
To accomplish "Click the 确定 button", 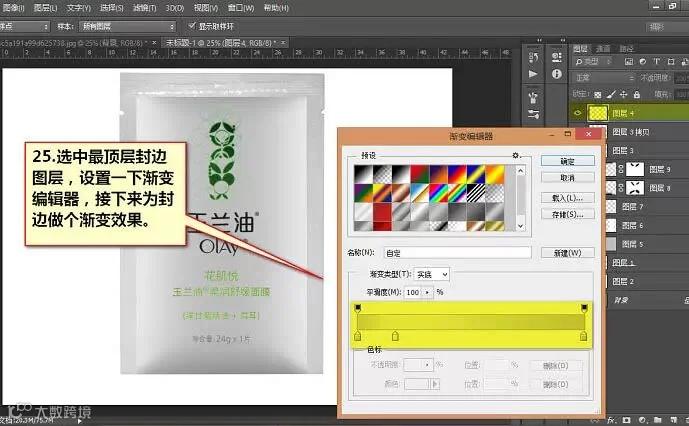I will (567, 161).
